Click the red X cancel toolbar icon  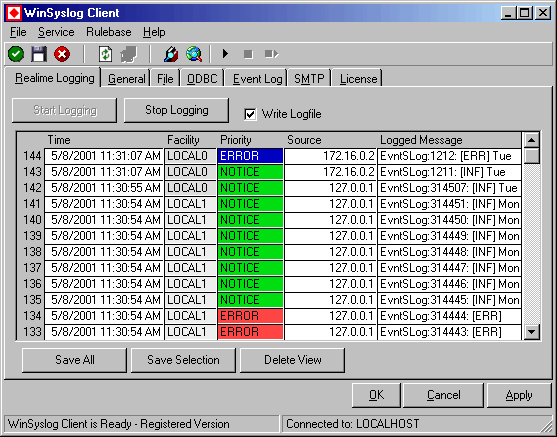pos(62,54)
